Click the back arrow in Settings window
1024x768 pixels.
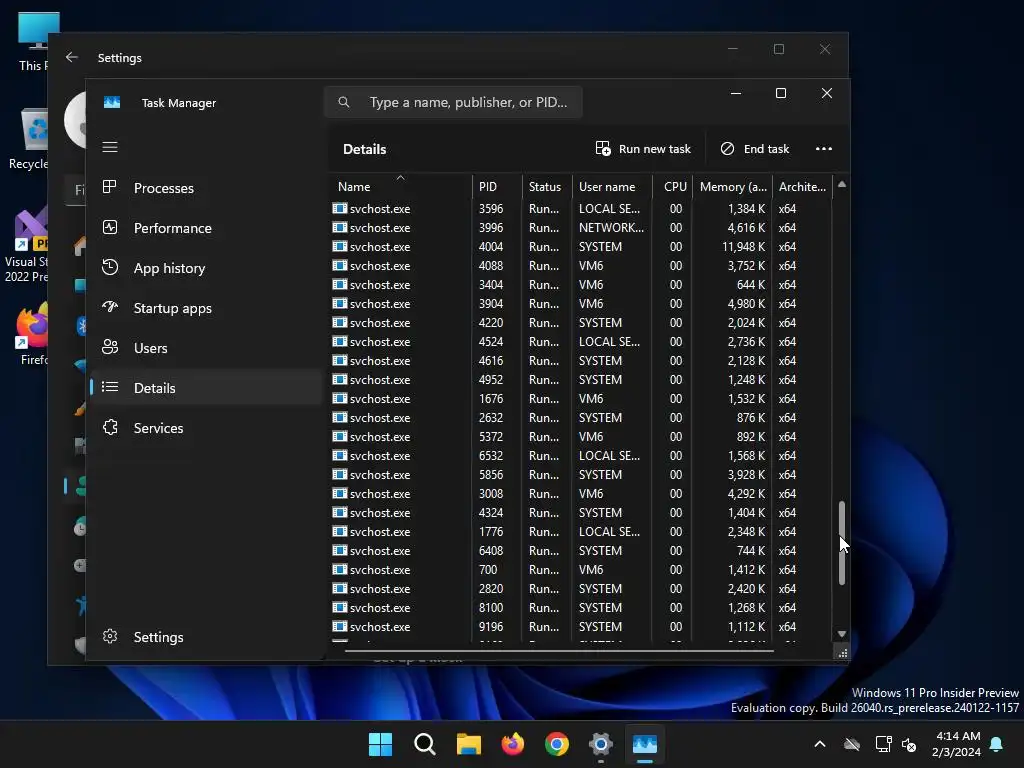pyautogui.click(x=72, y=57)
